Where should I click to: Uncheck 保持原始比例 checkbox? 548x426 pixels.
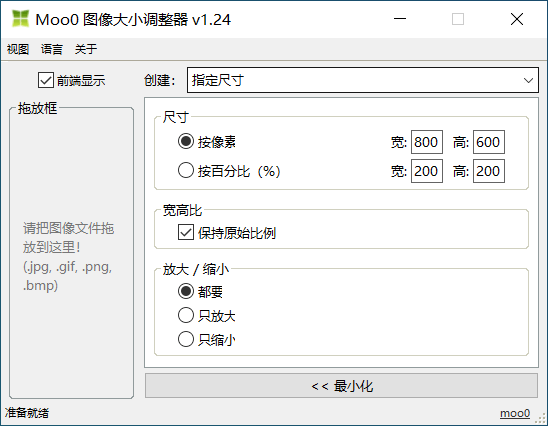pyautogui.click(x=186, y=232)
